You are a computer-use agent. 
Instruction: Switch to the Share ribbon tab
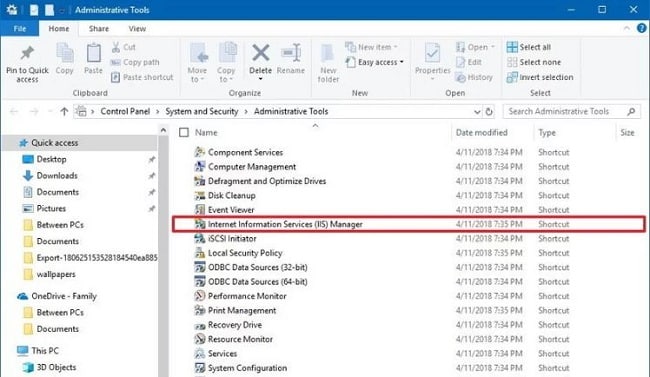click(99, 29)
